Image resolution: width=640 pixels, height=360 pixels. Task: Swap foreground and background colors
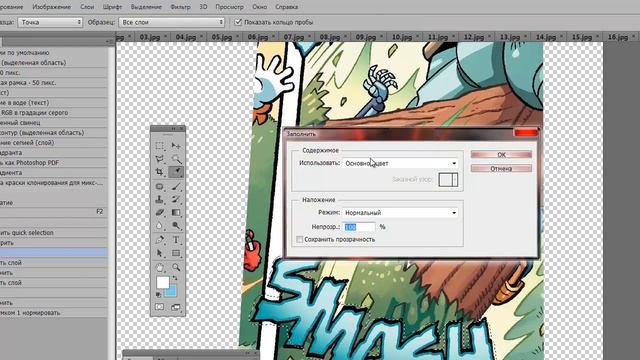point(175,278)
